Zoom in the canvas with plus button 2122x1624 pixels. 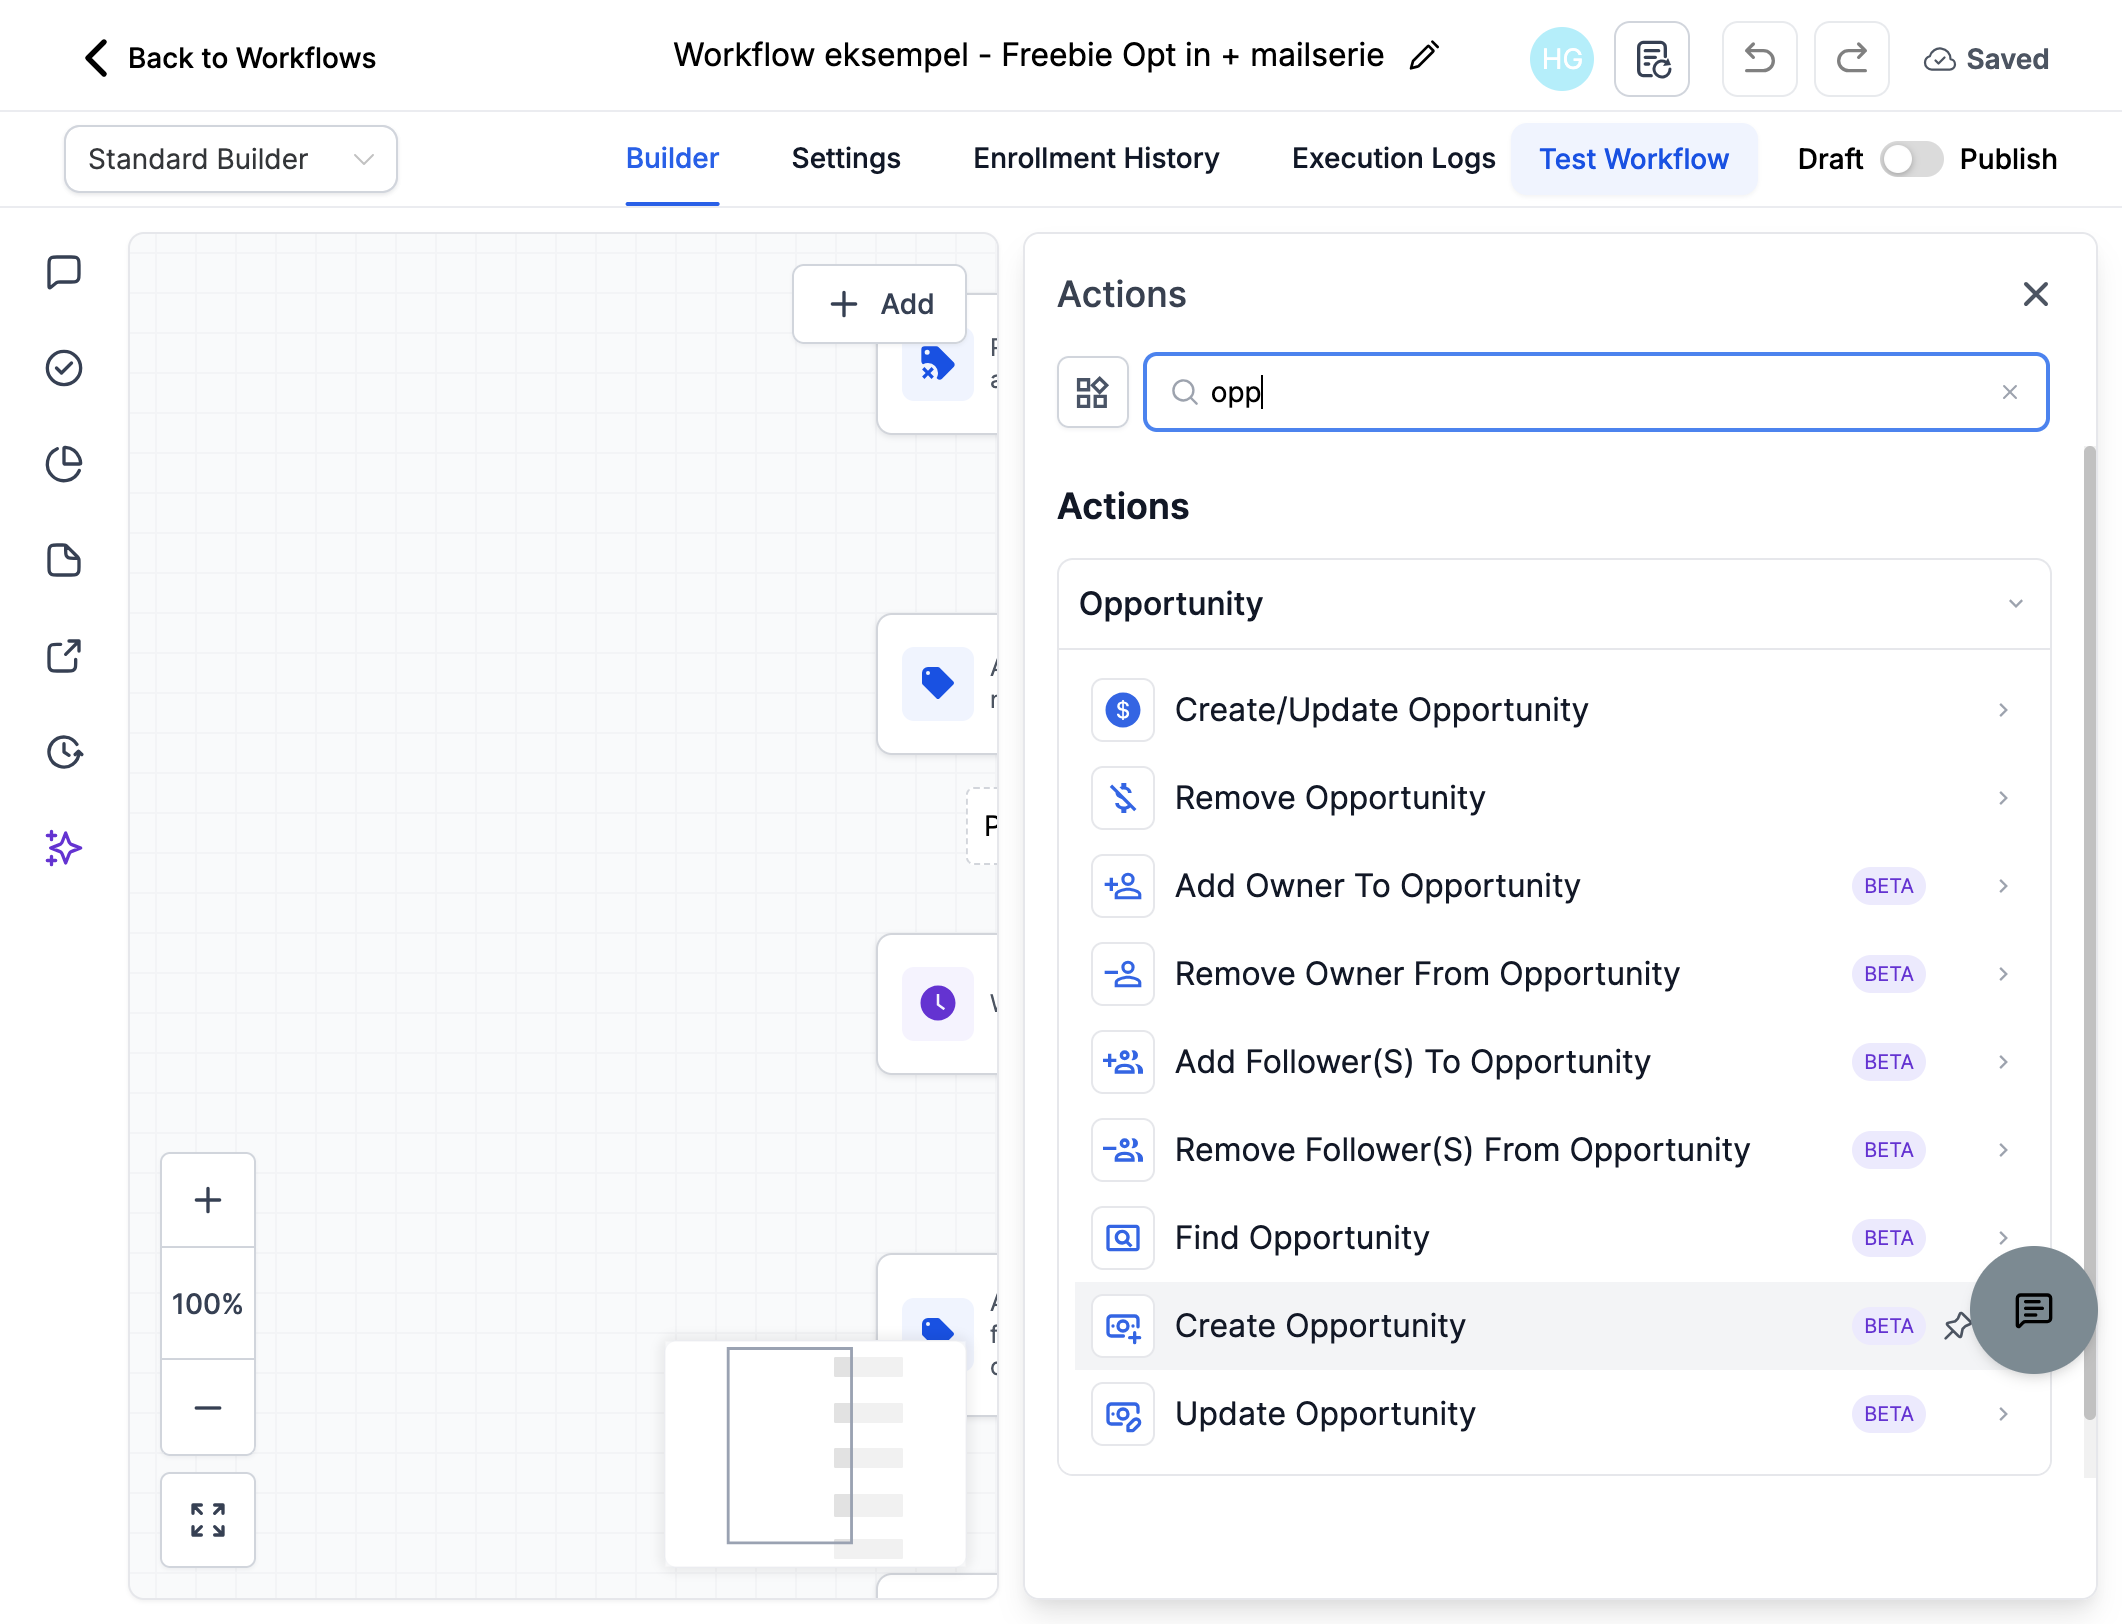pyautogui.click(x=208, y=1200)
